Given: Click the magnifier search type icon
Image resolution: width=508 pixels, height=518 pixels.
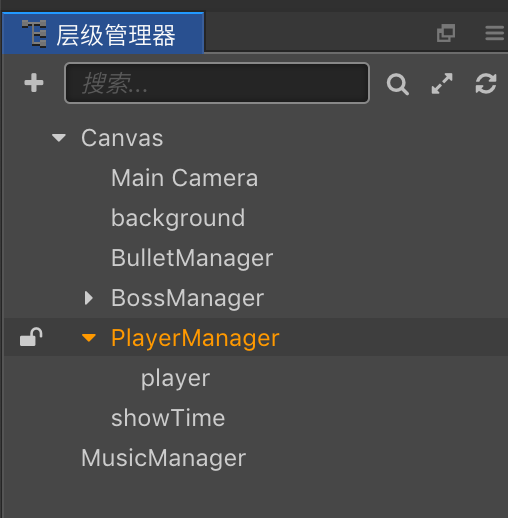Looking at the screenshot, I should pos(398,84).
